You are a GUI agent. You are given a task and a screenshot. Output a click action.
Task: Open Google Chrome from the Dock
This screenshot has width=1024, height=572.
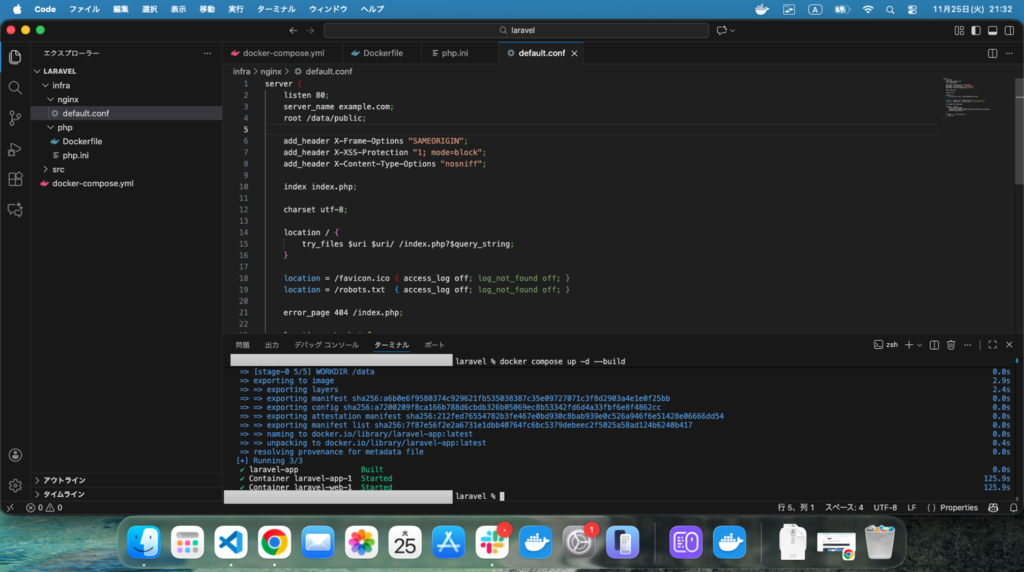pyautogui.click(x=274, y=542)
